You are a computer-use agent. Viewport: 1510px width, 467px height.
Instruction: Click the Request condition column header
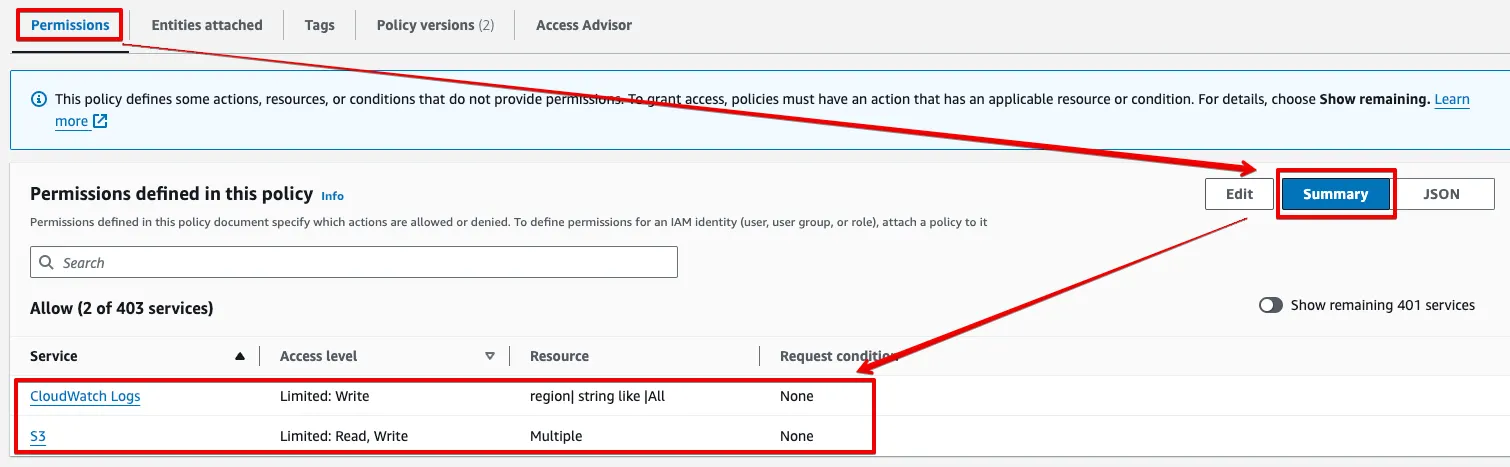coord(838,356)
